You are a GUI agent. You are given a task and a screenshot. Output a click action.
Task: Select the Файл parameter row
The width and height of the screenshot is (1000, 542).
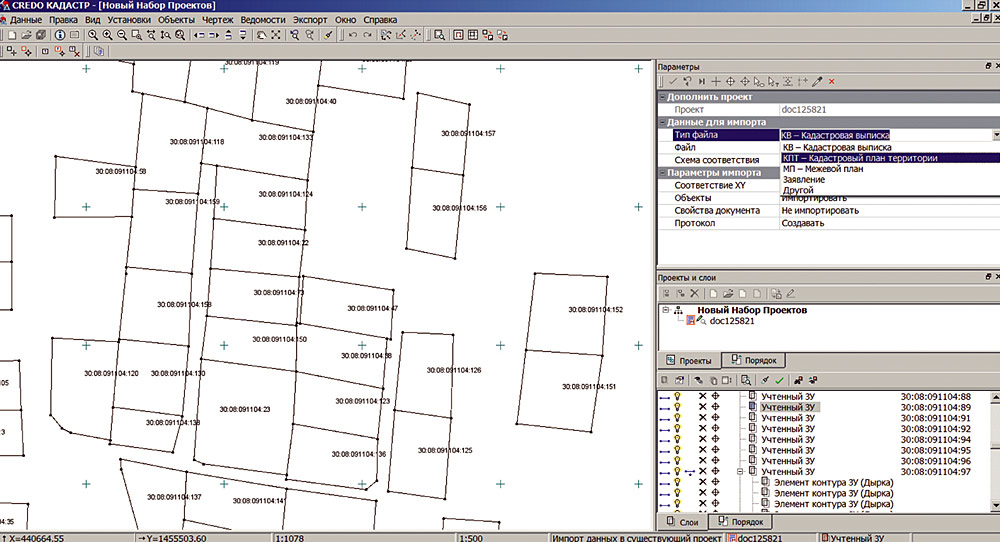[719, 147]
